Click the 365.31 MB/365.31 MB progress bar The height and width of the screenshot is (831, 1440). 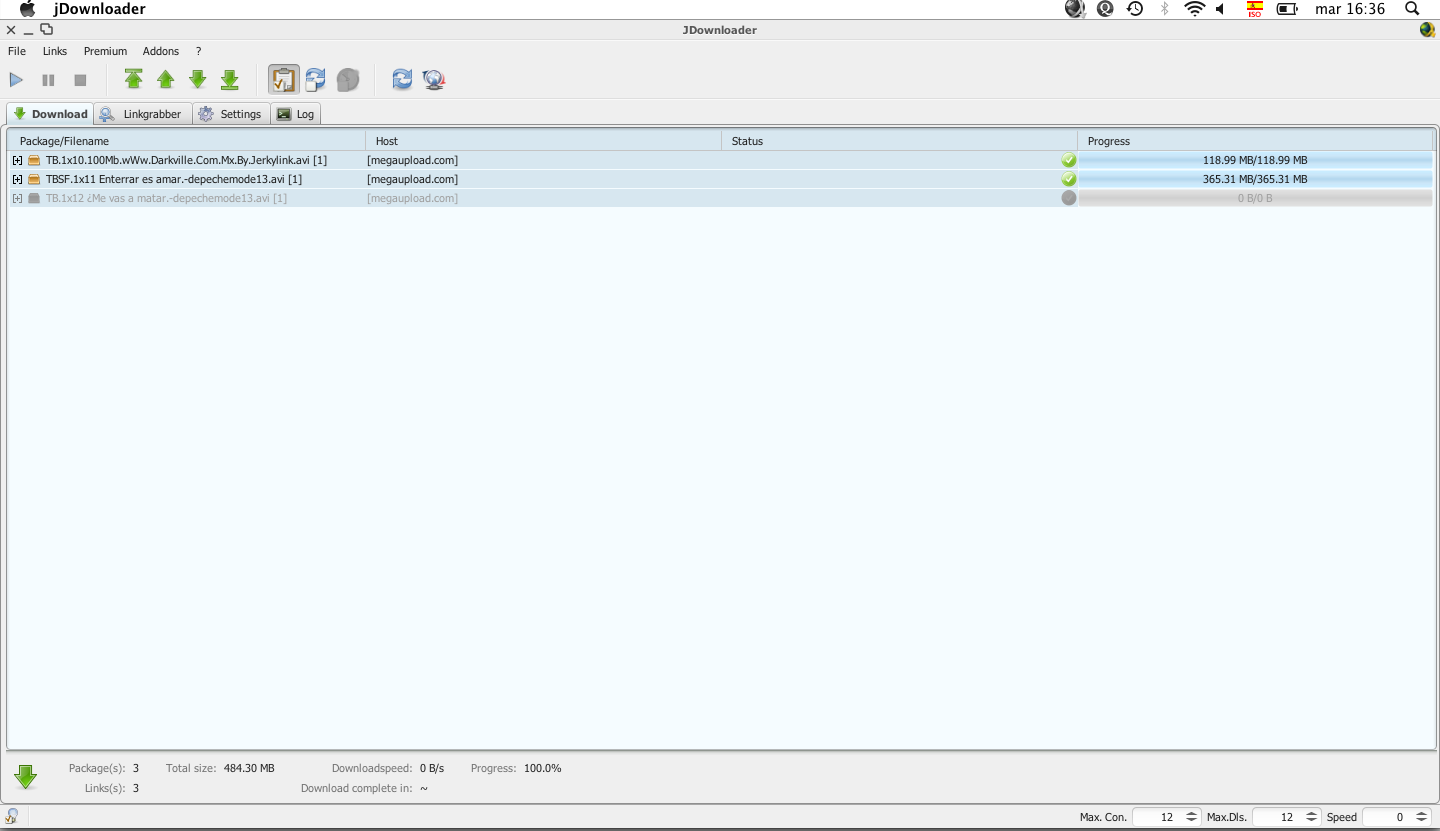point(1255,179)
